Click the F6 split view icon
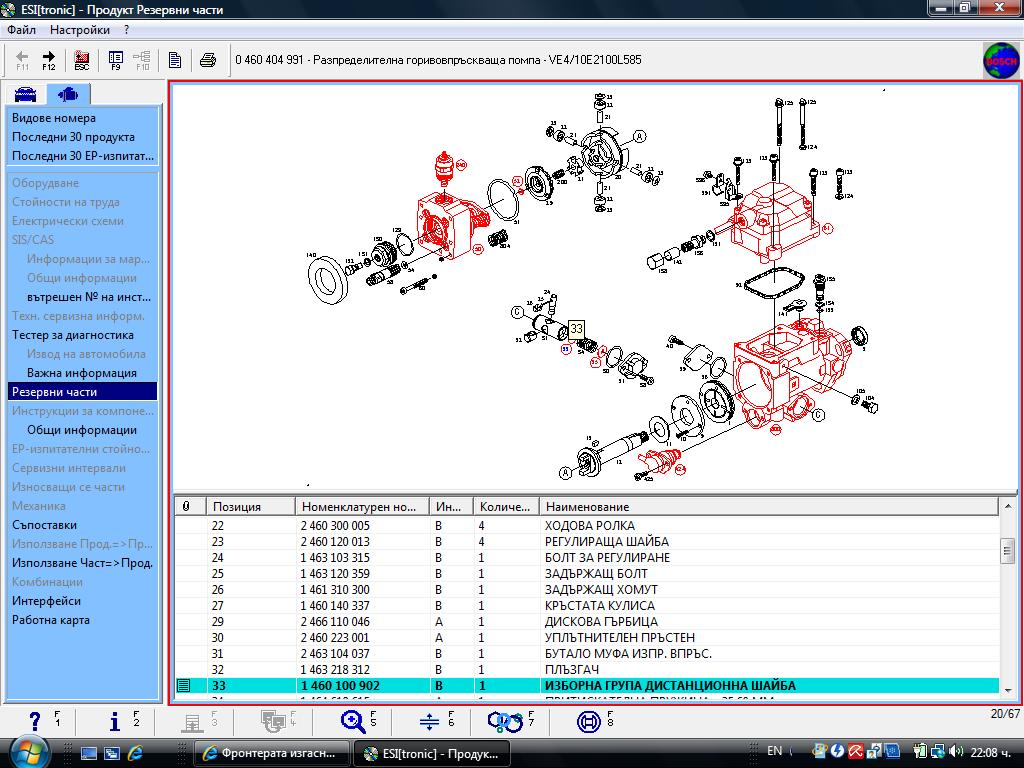This screenshot has width=1024, height=768. pos(432,720)
